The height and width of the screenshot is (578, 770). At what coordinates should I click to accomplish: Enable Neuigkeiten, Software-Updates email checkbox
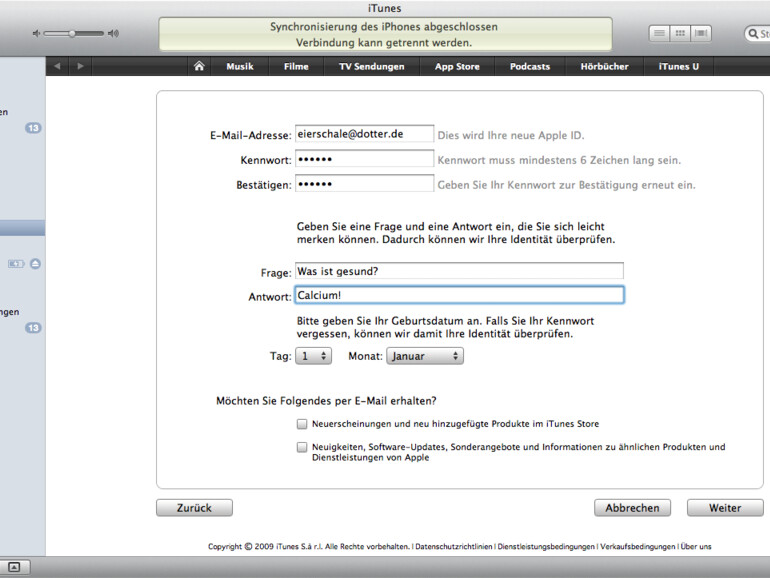click(302, 447)
